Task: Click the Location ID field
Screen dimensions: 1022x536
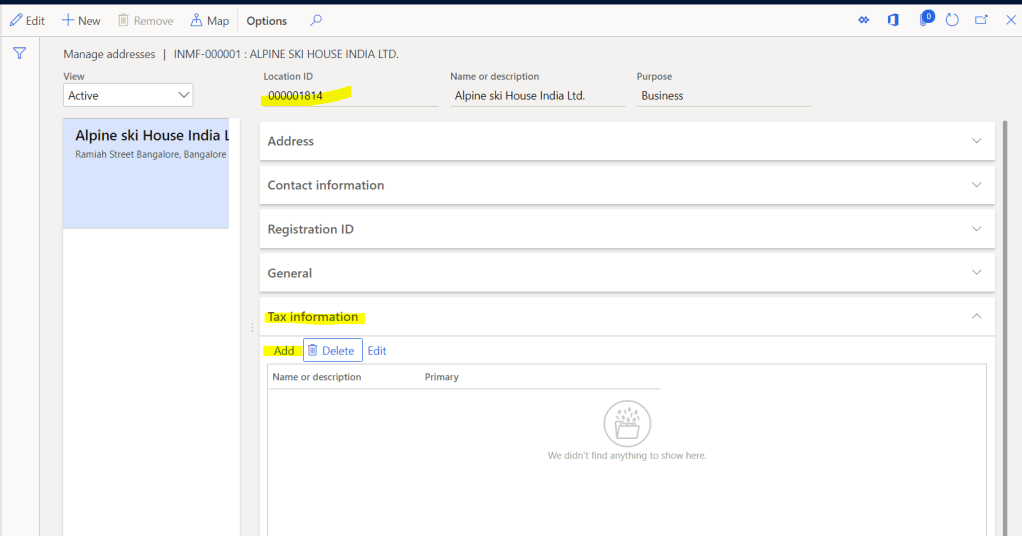Action: 350,96
